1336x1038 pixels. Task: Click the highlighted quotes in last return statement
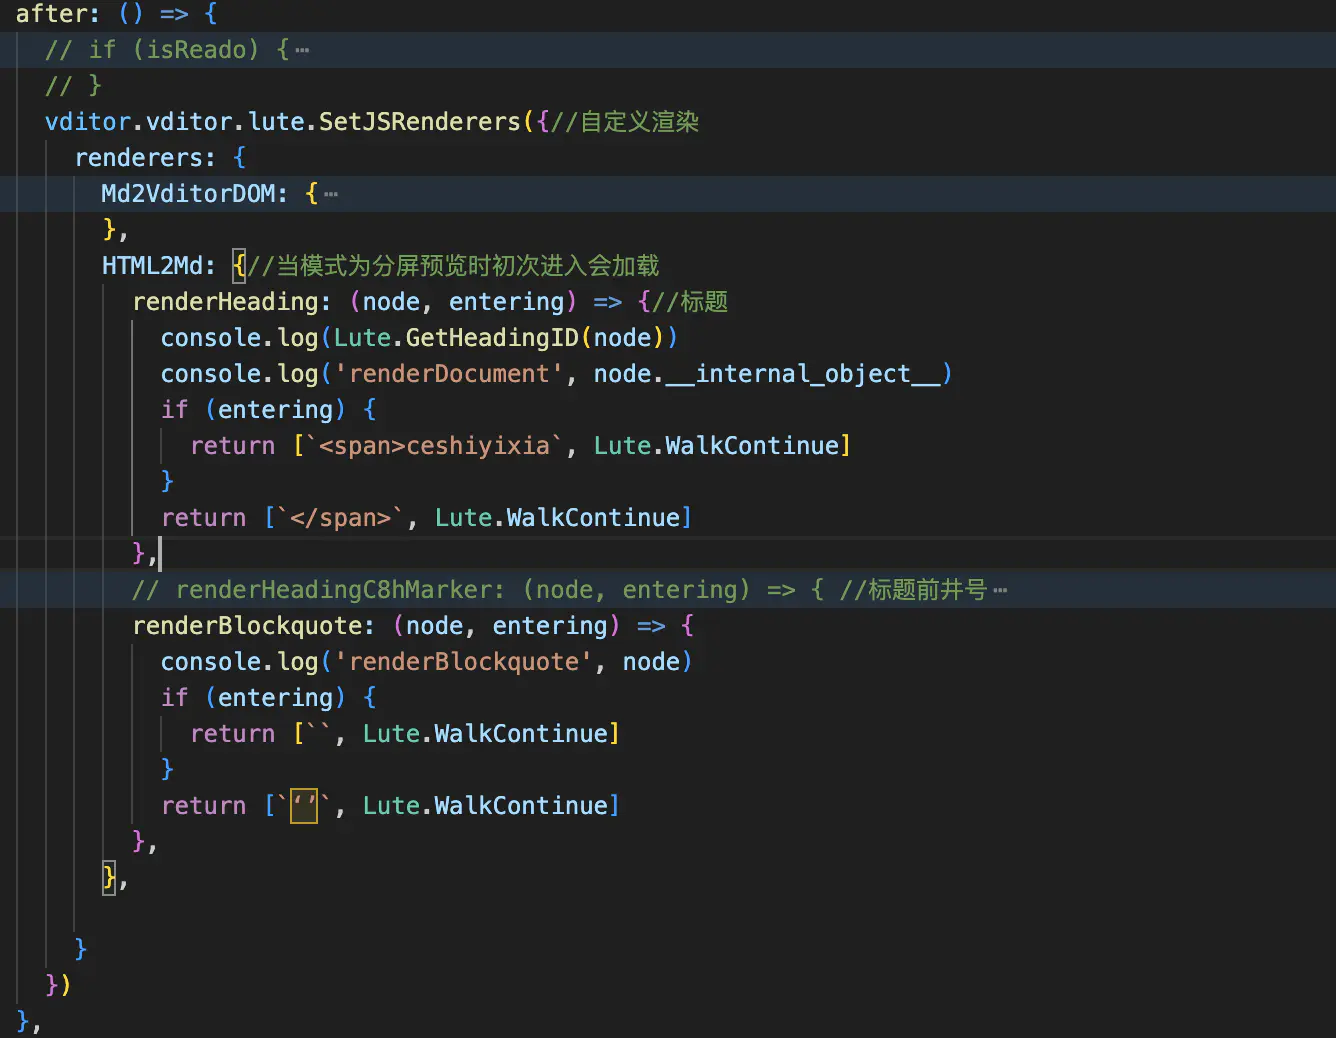click(304, 806)
